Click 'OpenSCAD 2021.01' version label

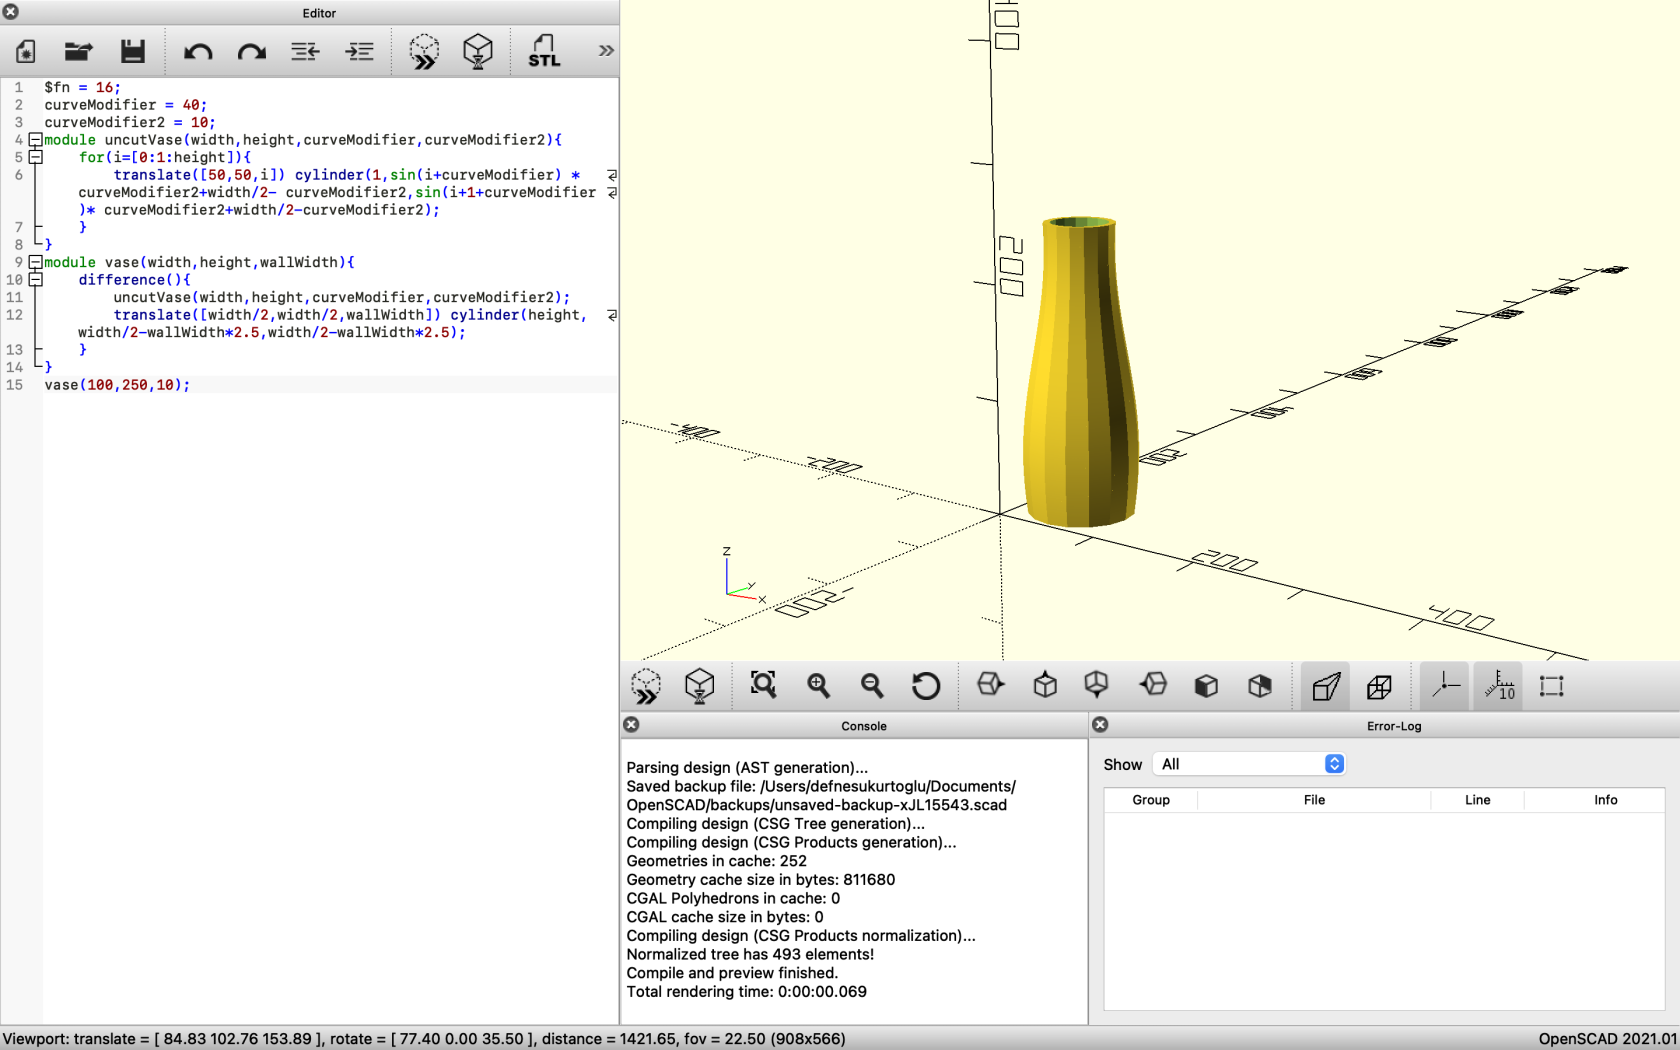1607,1039
